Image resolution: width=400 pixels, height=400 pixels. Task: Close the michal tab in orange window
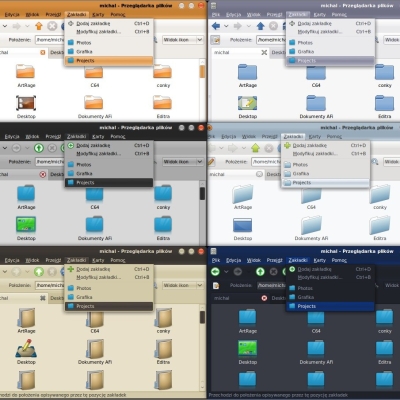(43, 52)
